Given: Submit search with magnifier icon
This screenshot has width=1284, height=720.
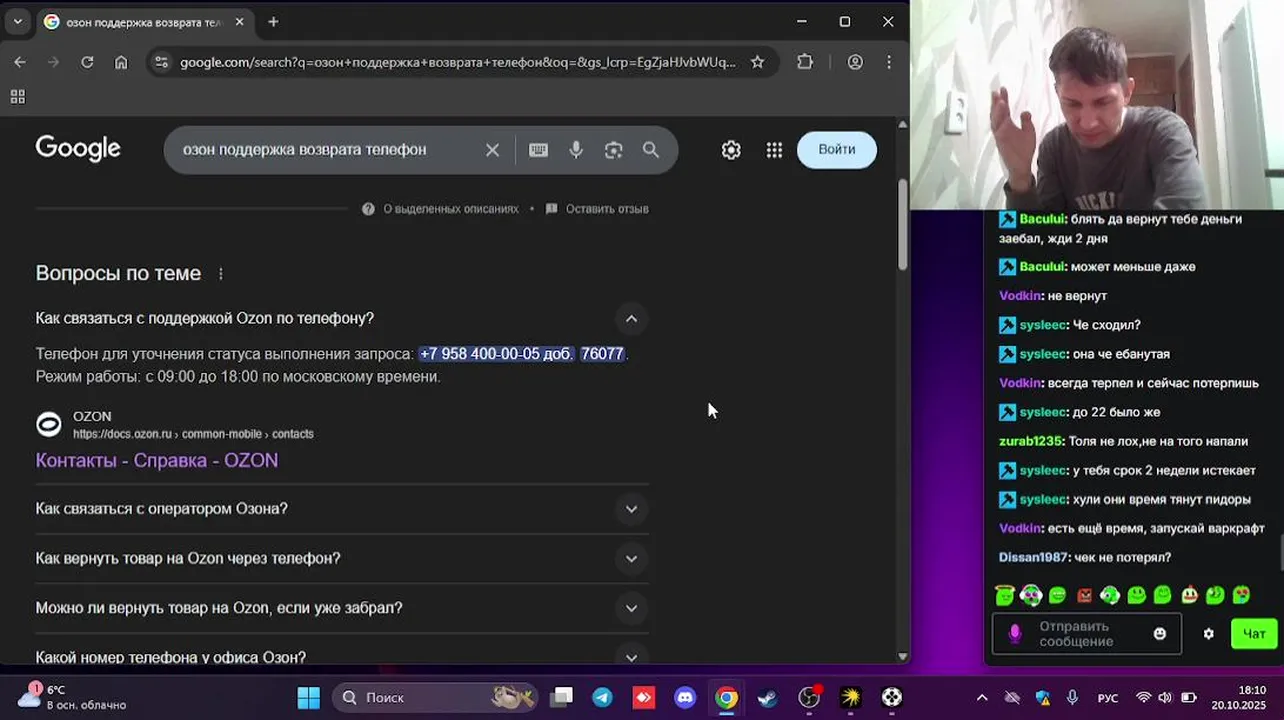Looking at the screenshot, I should coord(651,150).
